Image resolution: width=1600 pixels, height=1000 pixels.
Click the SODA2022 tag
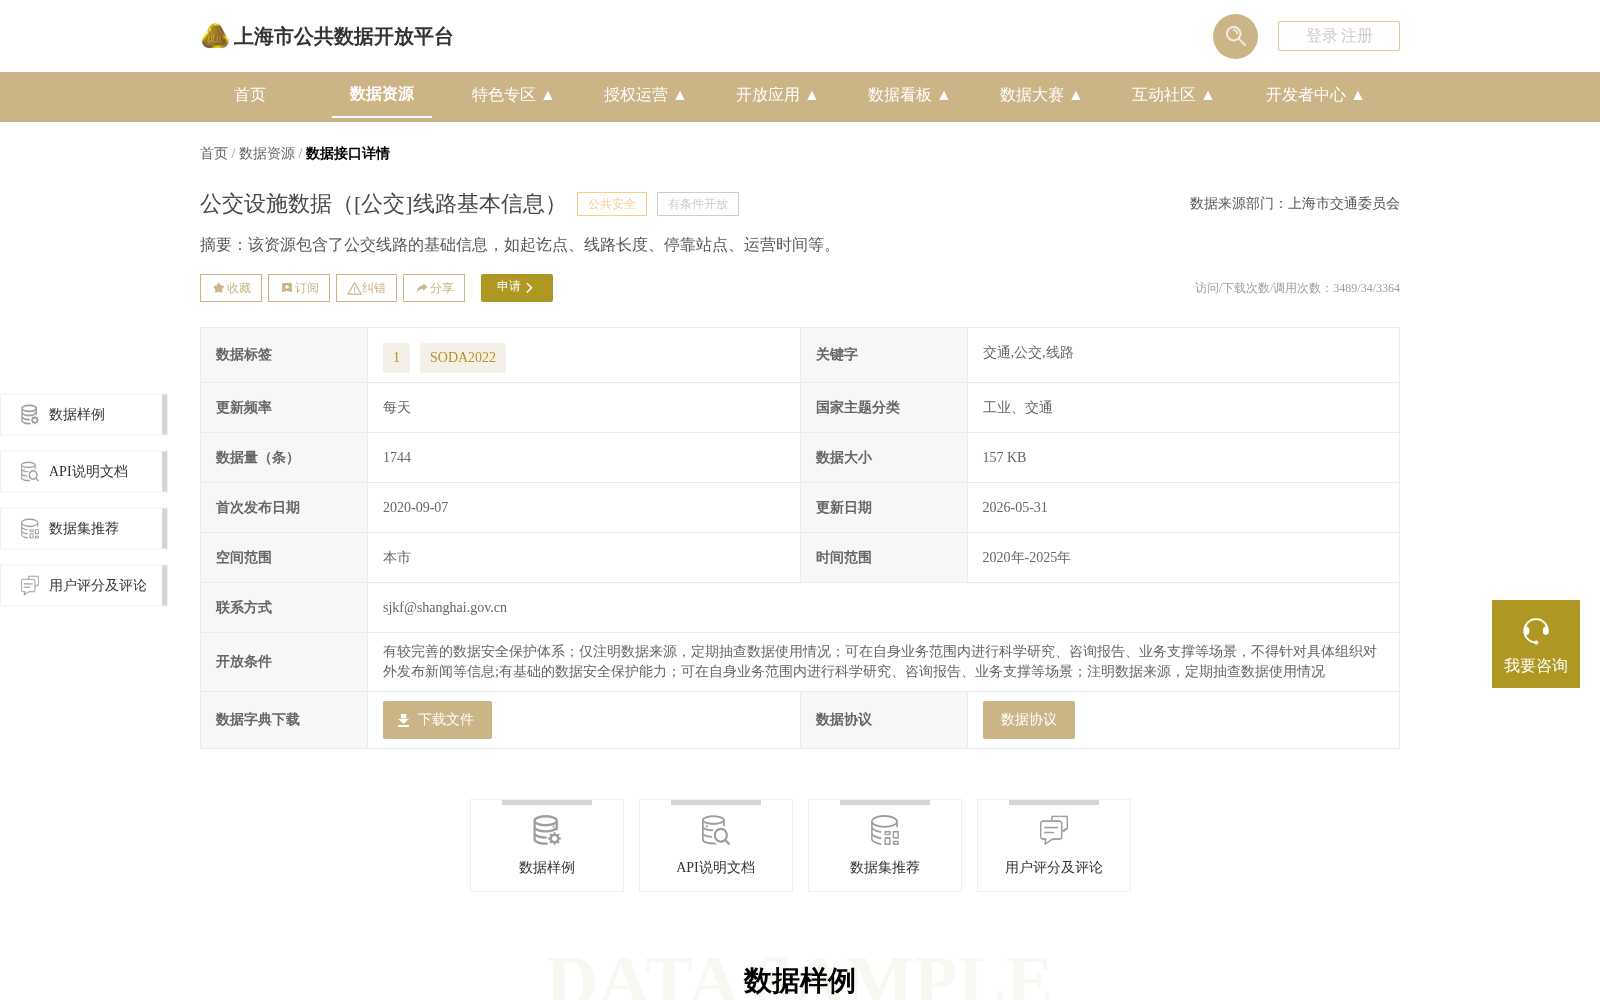(463, 358)
